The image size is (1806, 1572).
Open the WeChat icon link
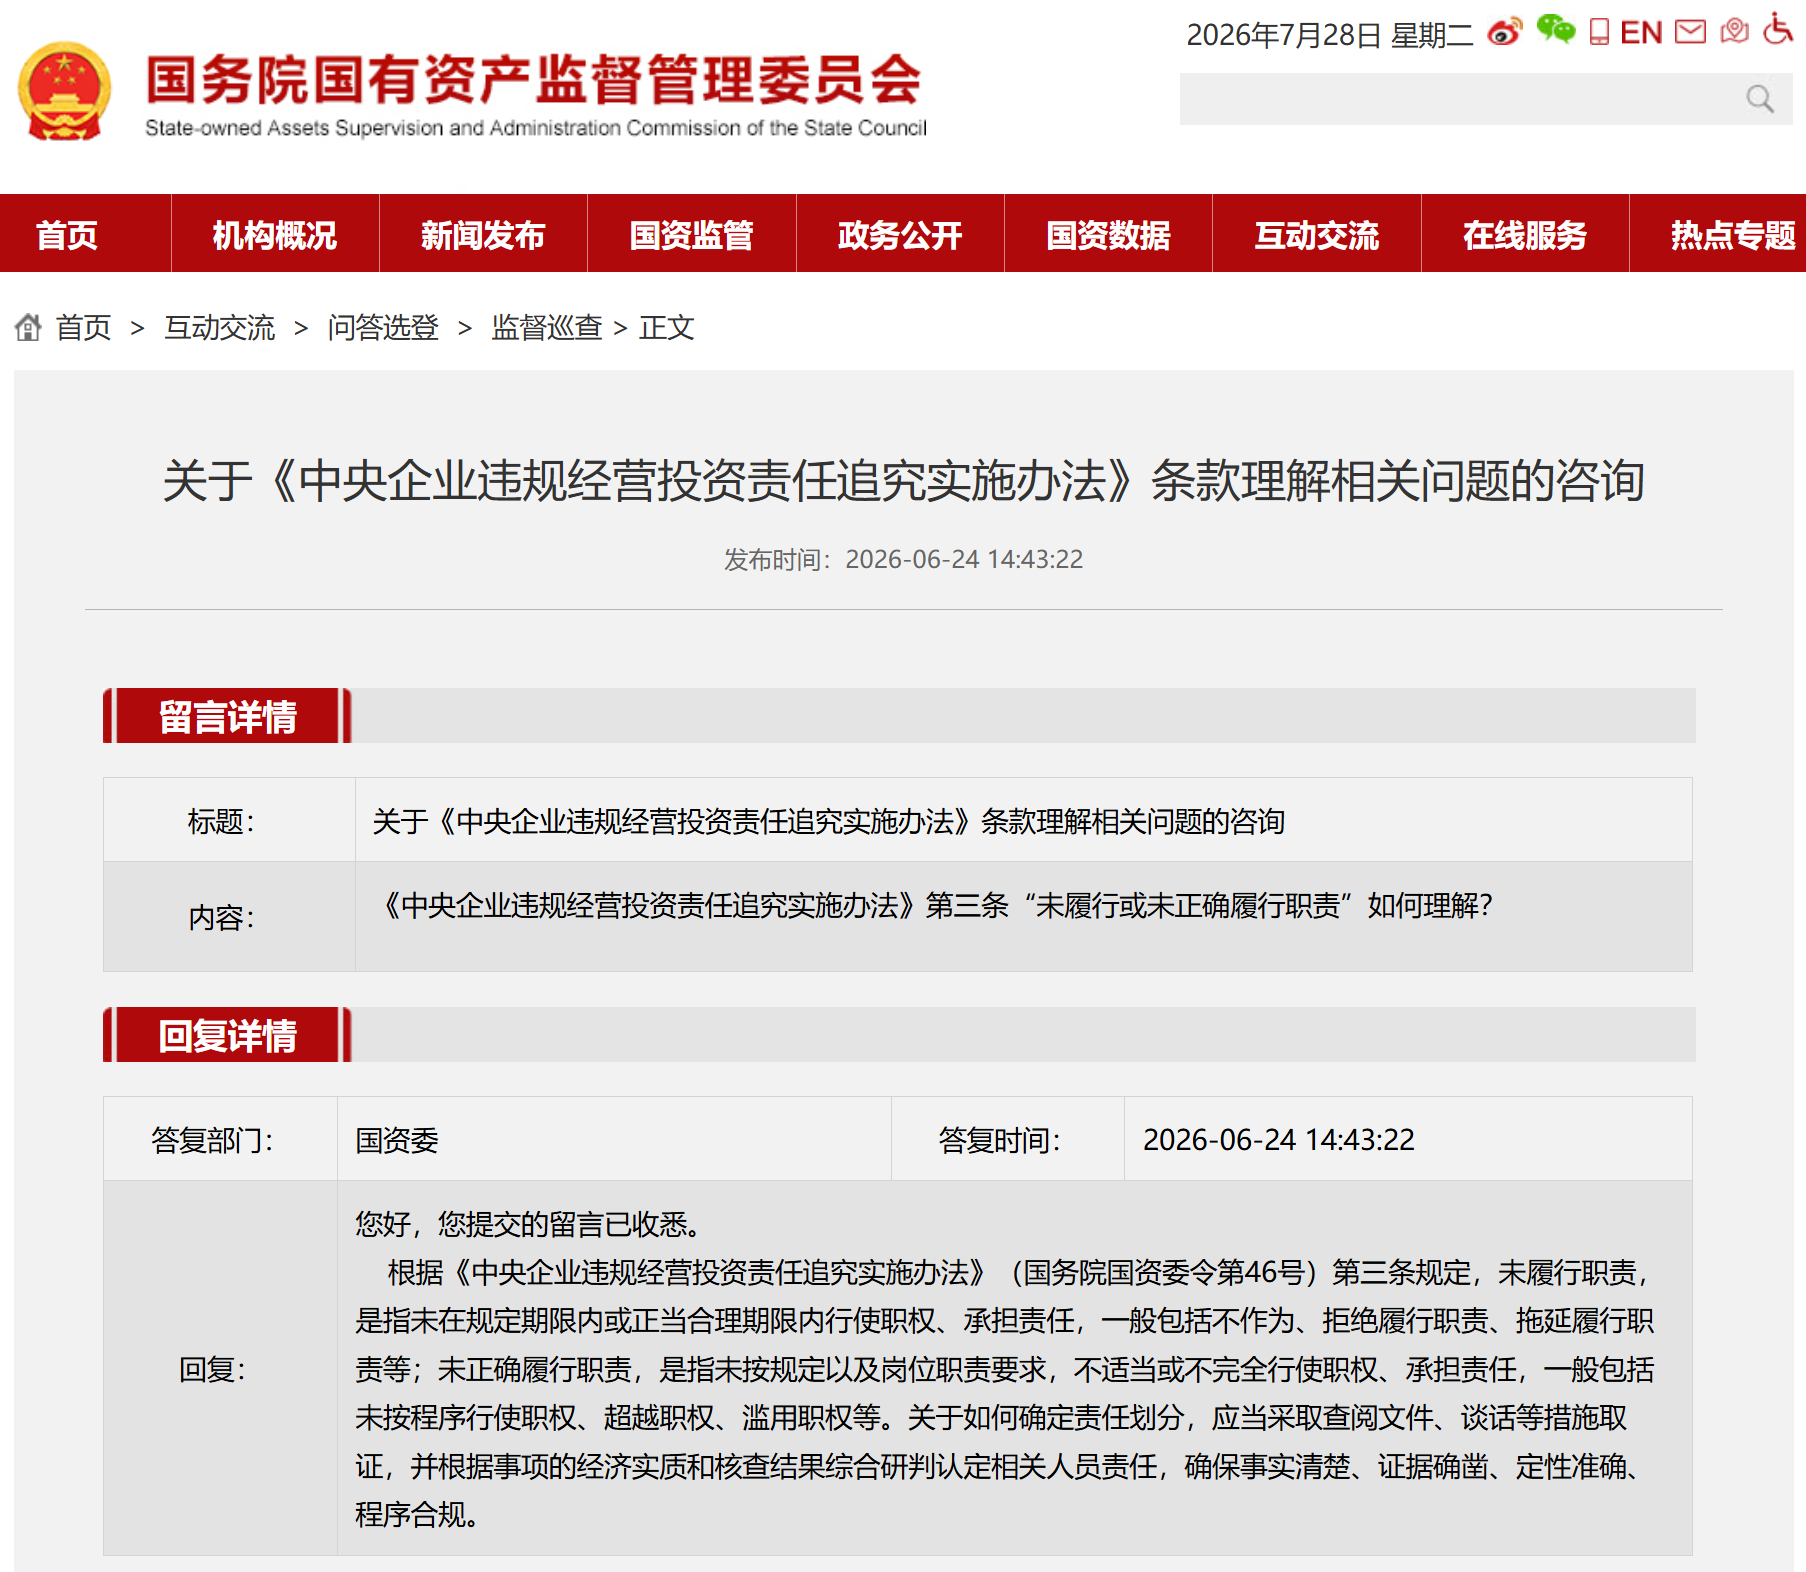(x=1555, y=30)
